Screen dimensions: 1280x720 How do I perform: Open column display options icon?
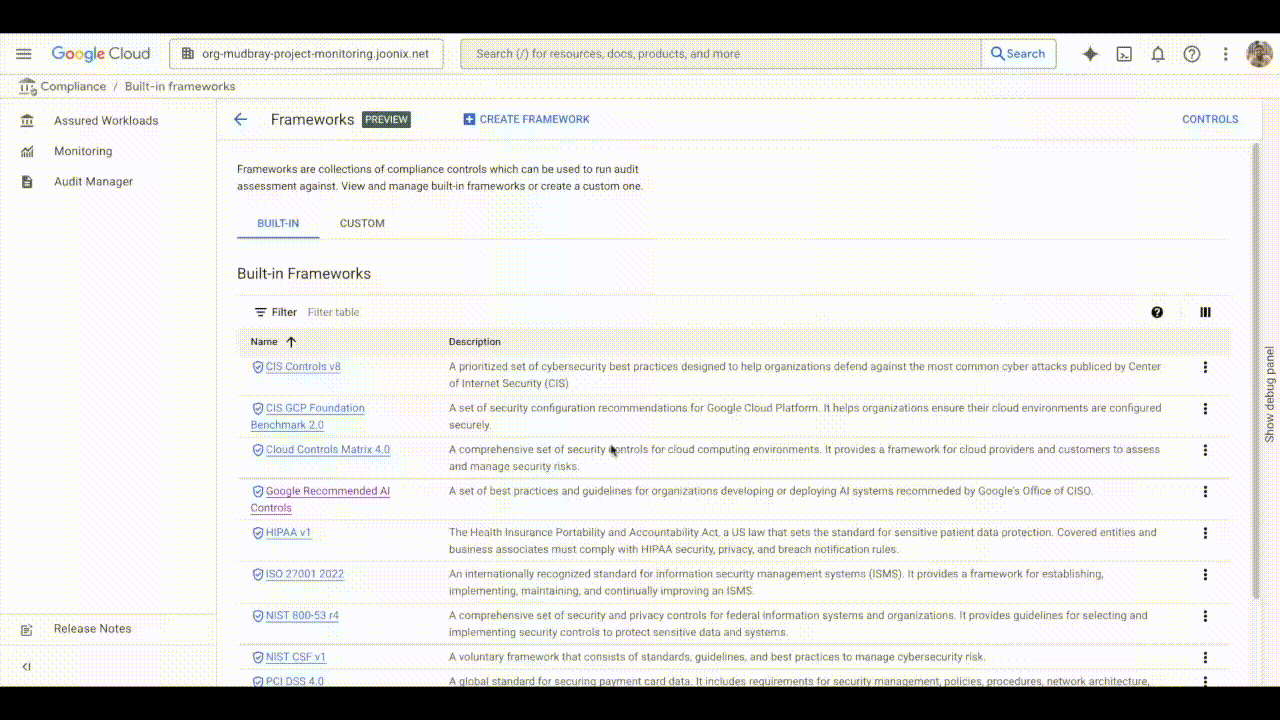(1205, 312)
